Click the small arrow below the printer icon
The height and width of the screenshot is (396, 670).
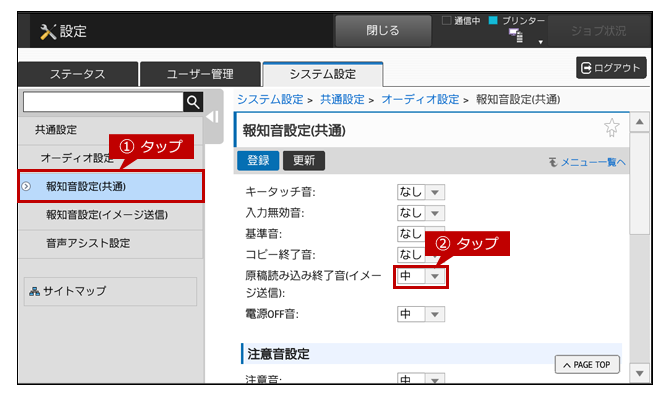pyautogui.click(x=541, y=42)
